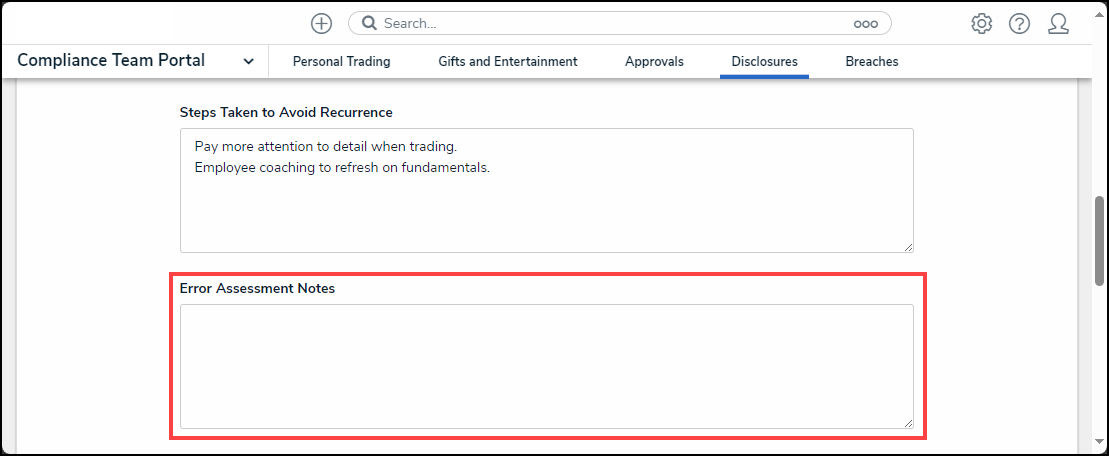
Task: Click the plus create-new icon
Action: 321,23
